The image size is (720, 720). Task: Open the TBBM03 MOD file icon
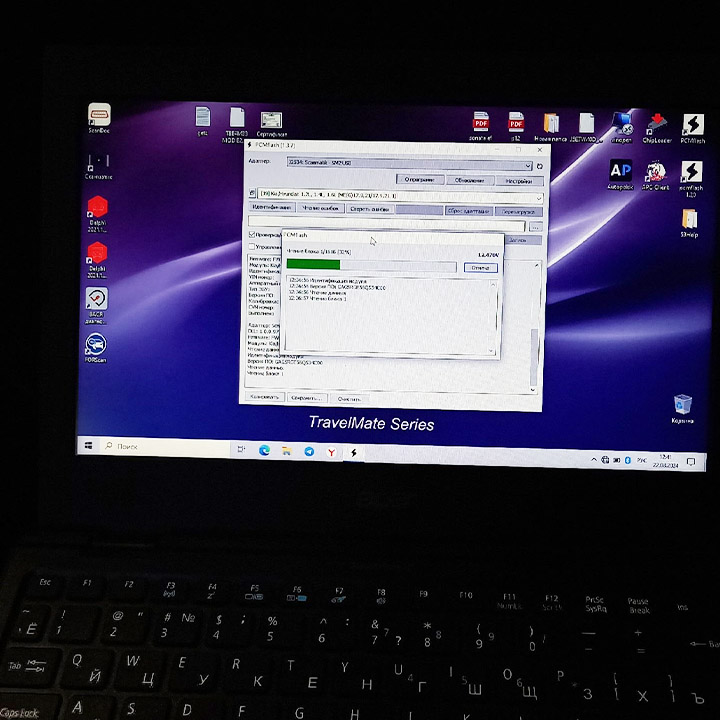click(236, 124)
